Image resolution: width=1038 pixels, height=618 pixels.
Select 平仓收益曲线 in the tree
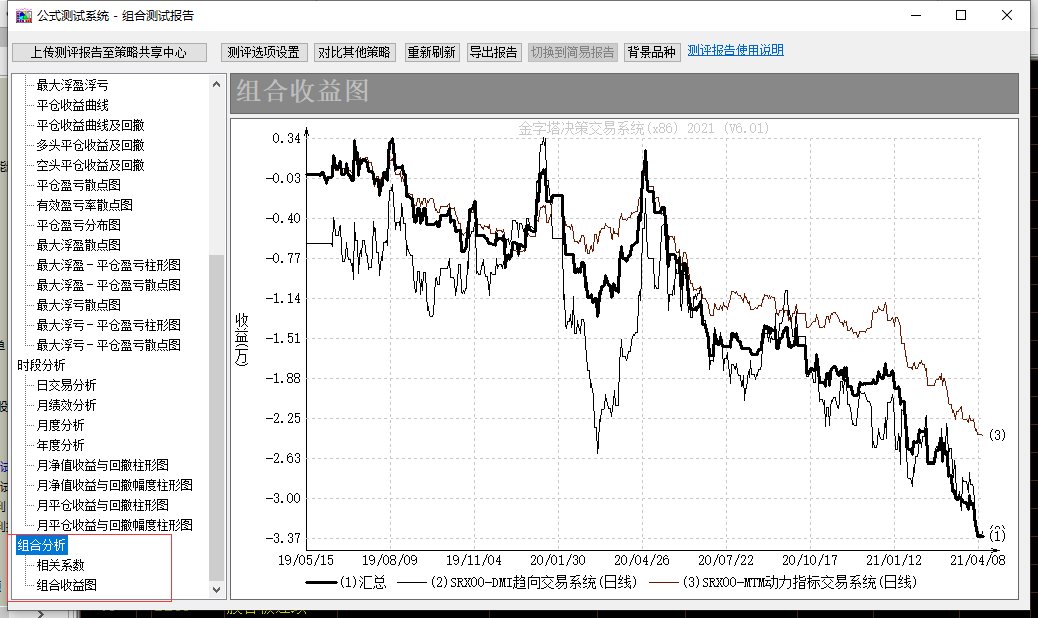(72, 105)
